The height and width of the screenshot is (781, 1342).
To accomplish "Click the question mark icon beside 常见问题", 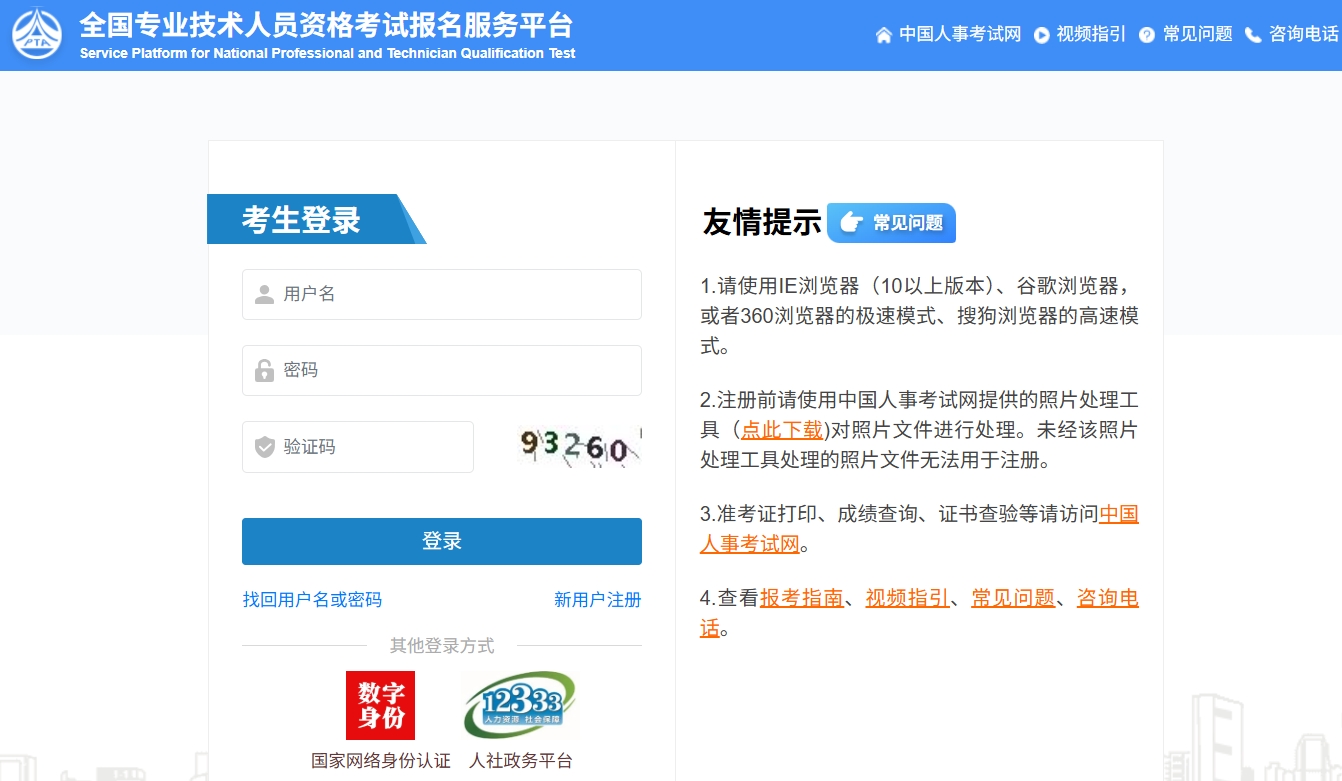I will click(x=1147, y=35).
